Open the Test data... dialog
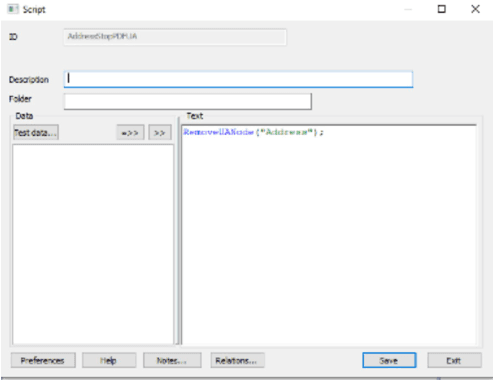Viewport: 494px width, 380px height. tap(36, 132)
